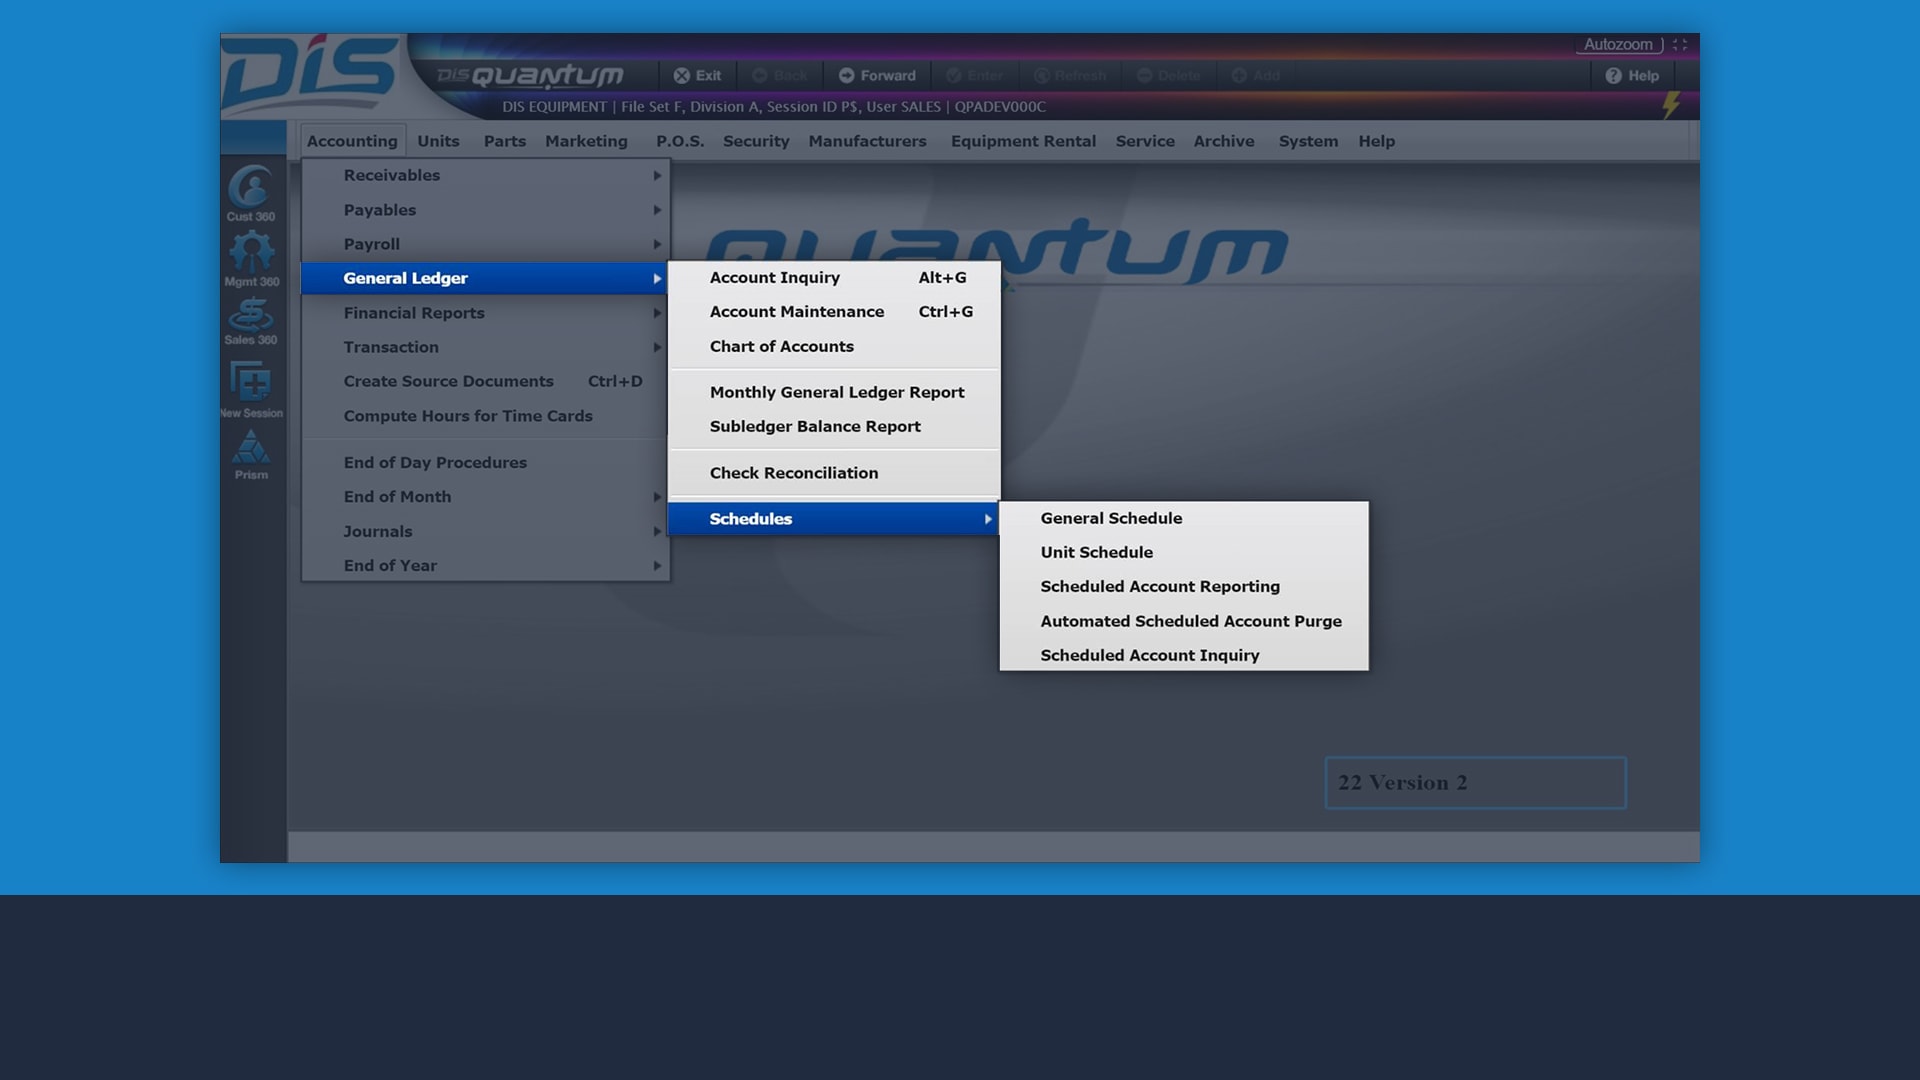Choose Create Source Documents
This screenshot has width=1920, height=1080.
point(485,381)
